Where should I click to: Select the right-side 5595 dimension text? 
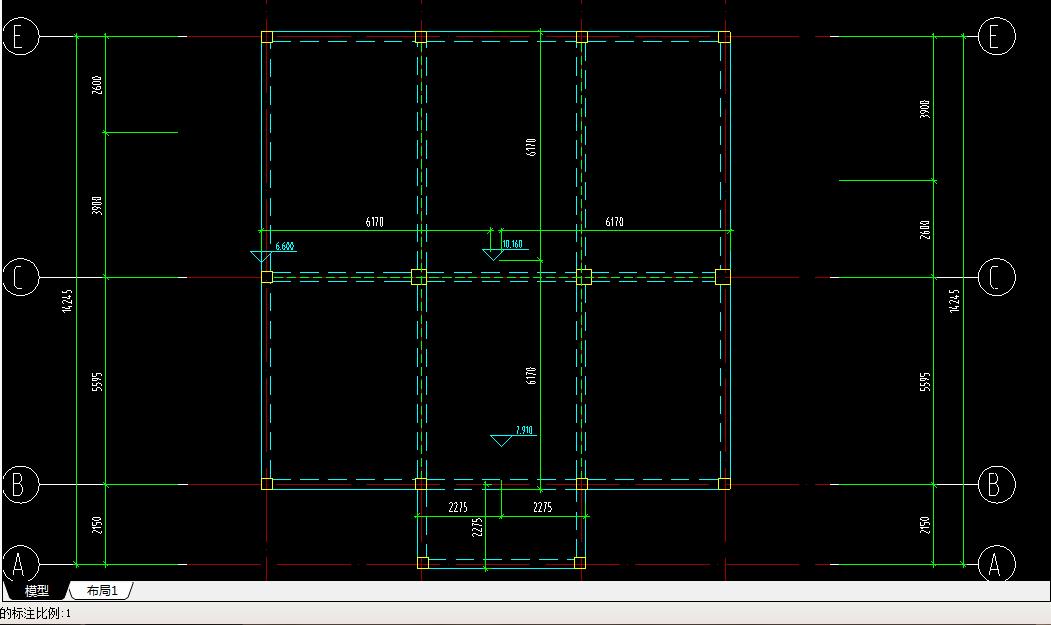tap(925, 382)
